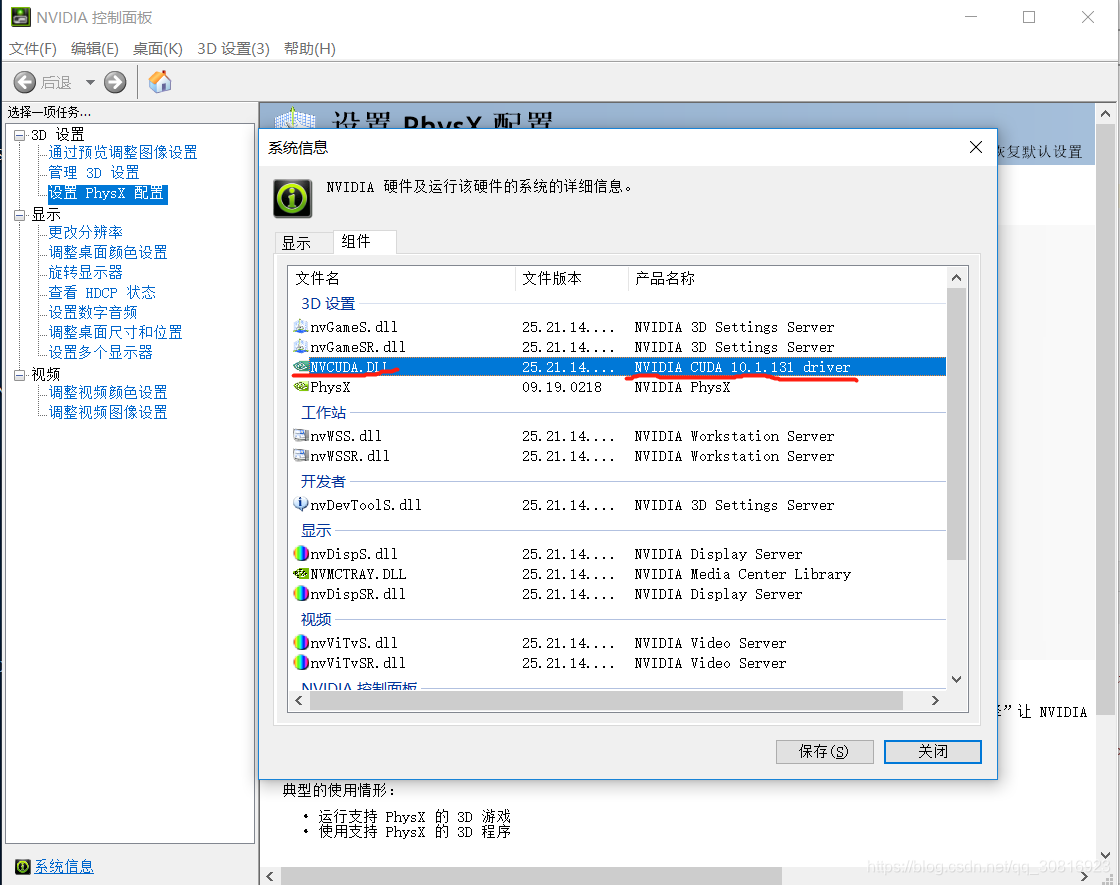Click system information icon at bottom left
The image size is (1120, 885).
[x=22, y=866]
